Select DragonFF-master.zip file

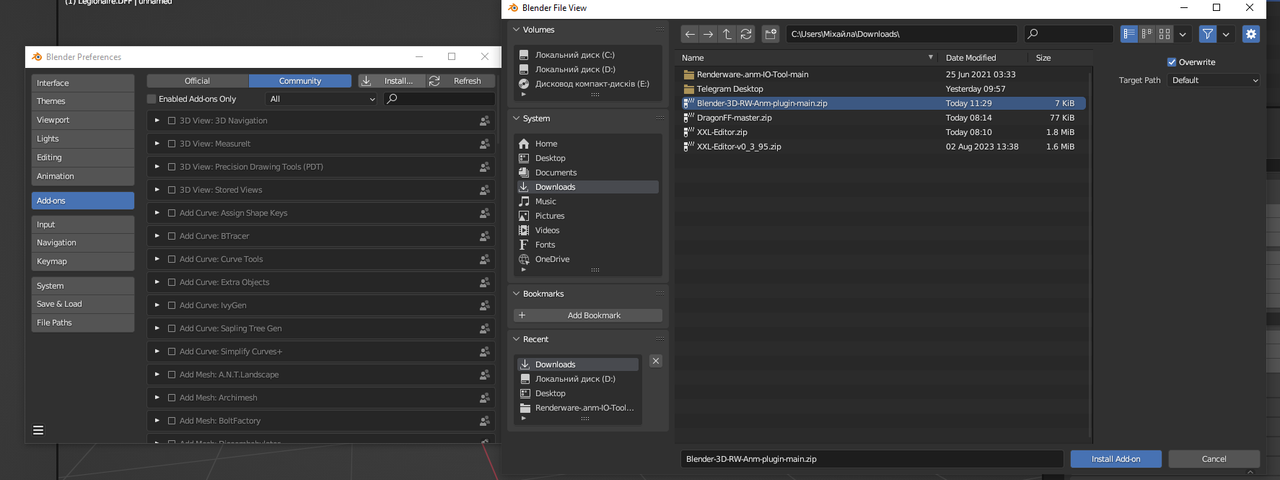(x=883, y=117)
